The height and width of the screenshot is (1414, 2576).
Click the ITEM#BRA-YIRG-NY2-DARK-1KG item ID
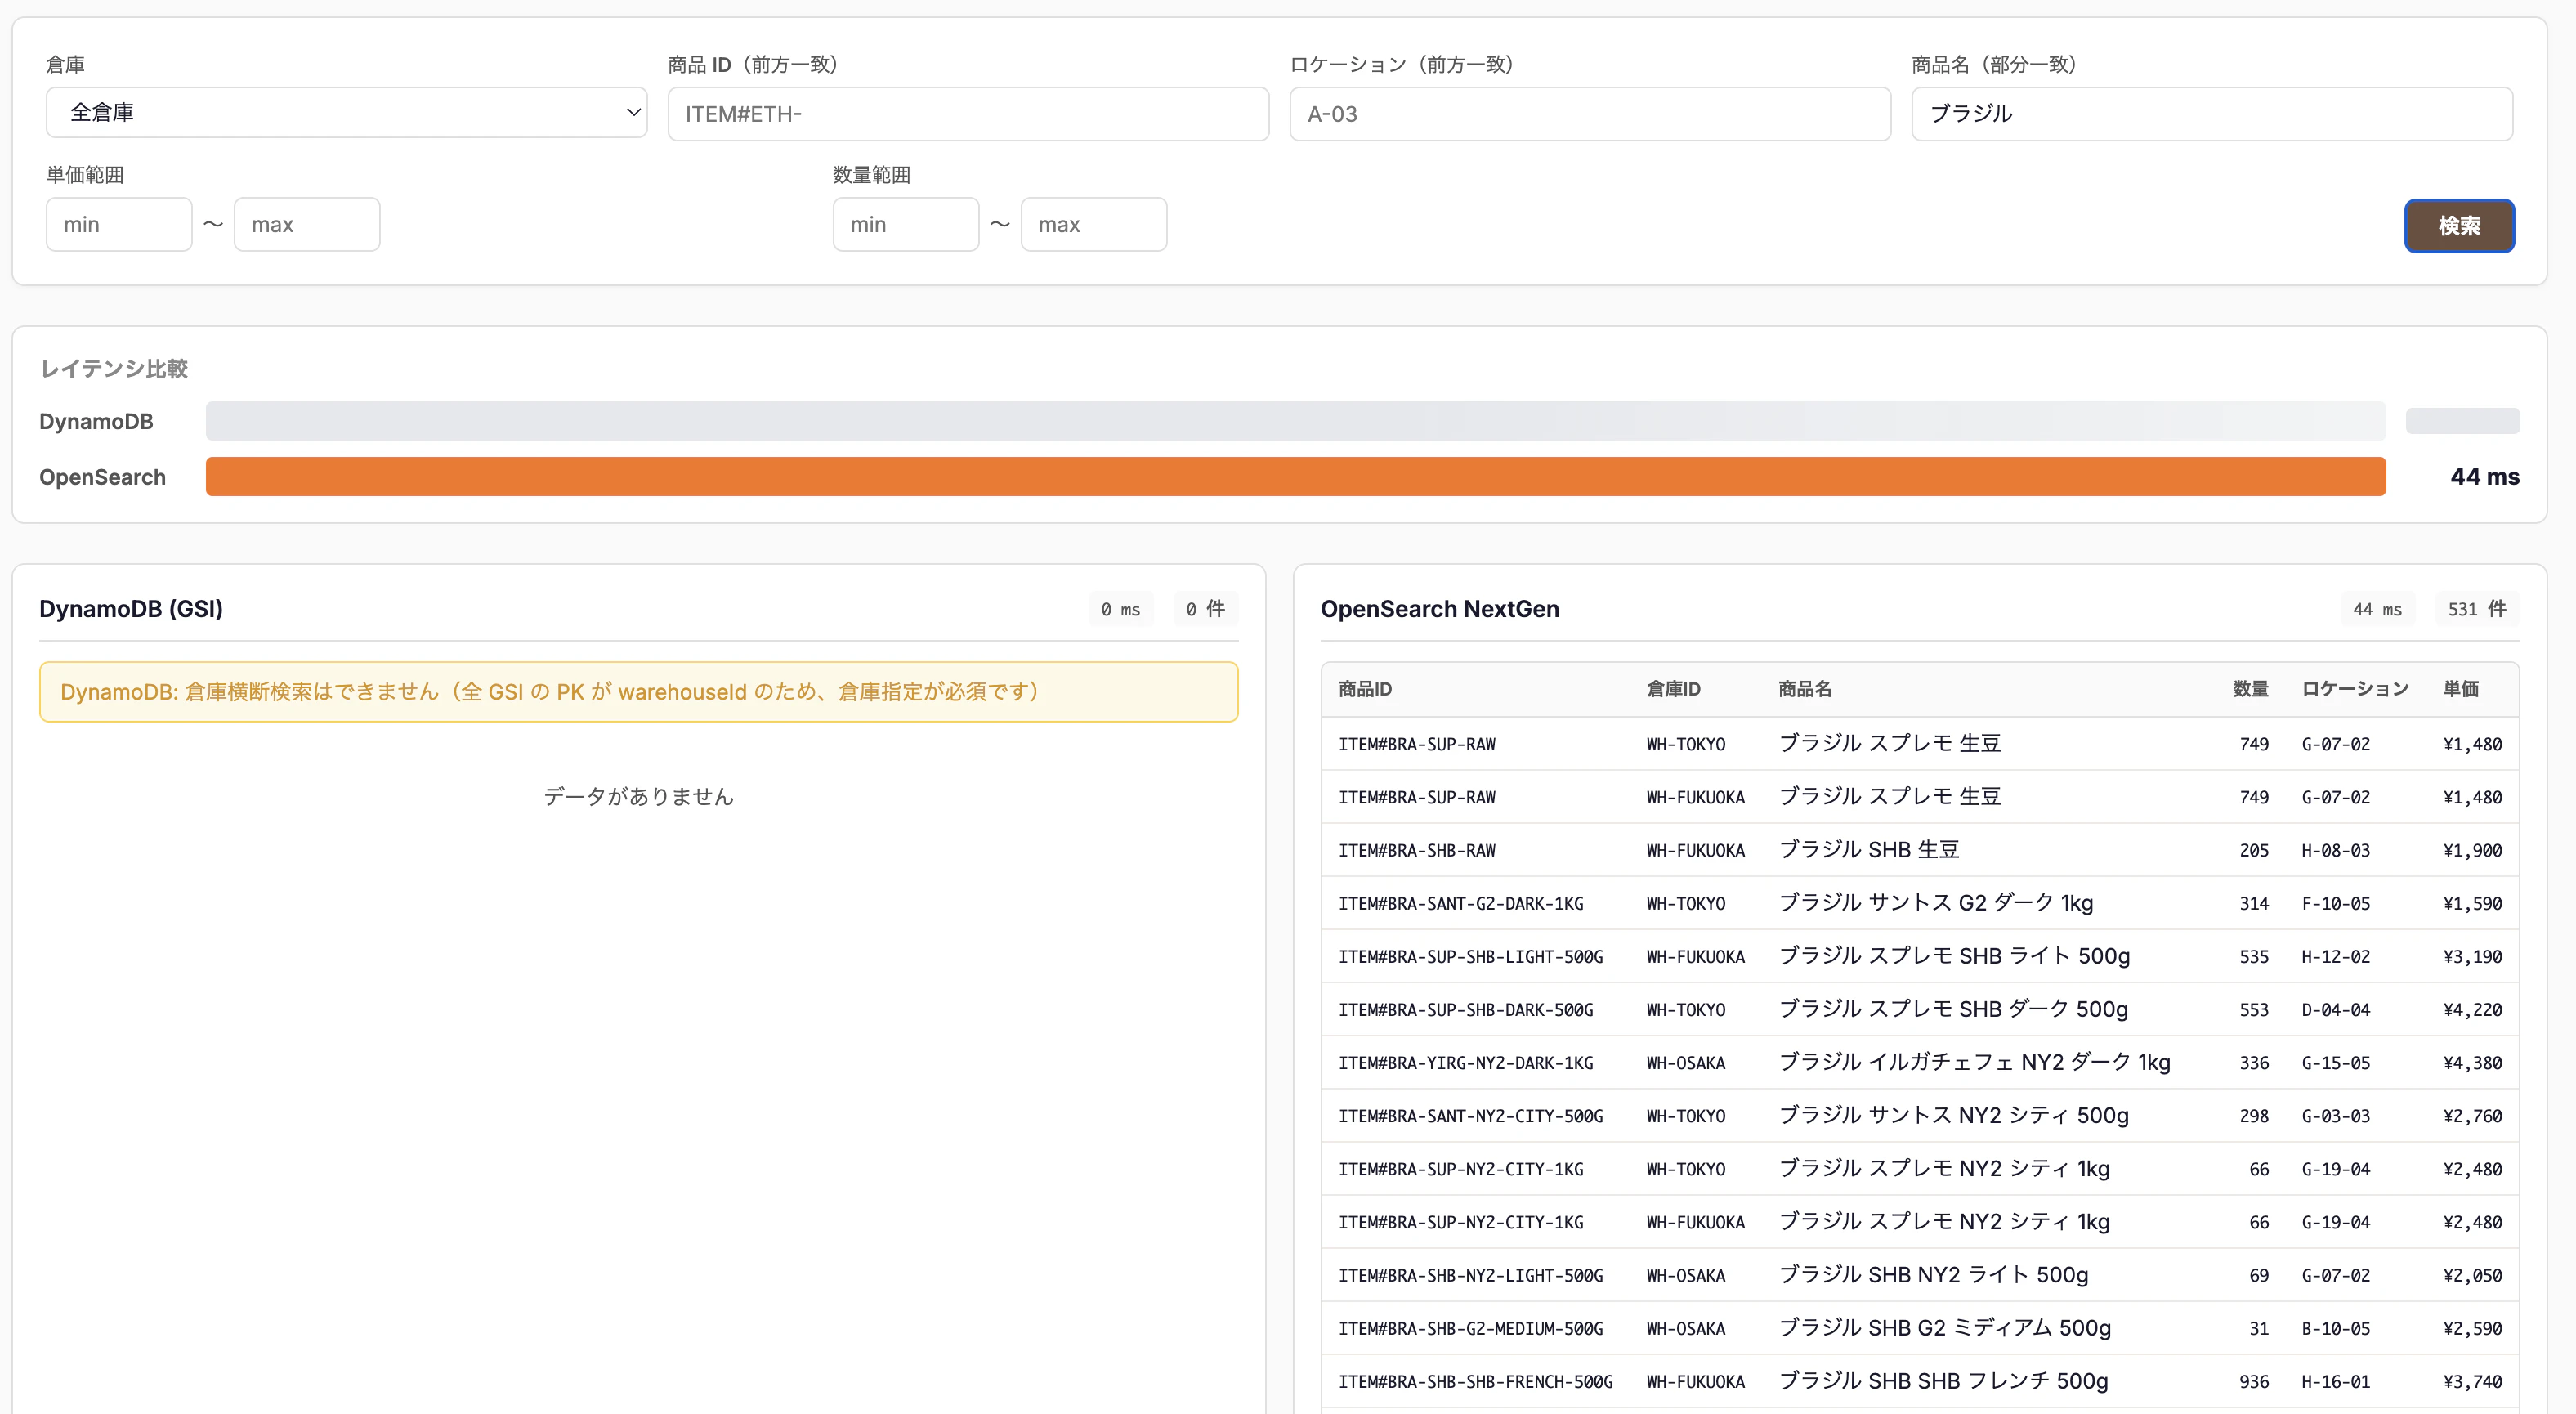coord(1466,1062)
